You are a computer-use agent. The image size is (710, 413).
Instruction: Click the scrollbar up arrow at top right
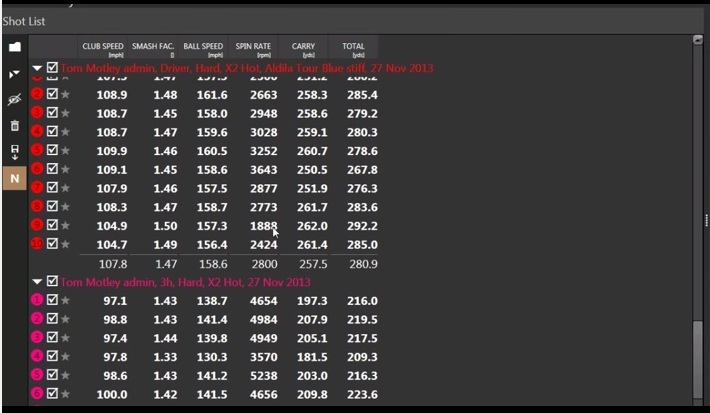[697, 41]
